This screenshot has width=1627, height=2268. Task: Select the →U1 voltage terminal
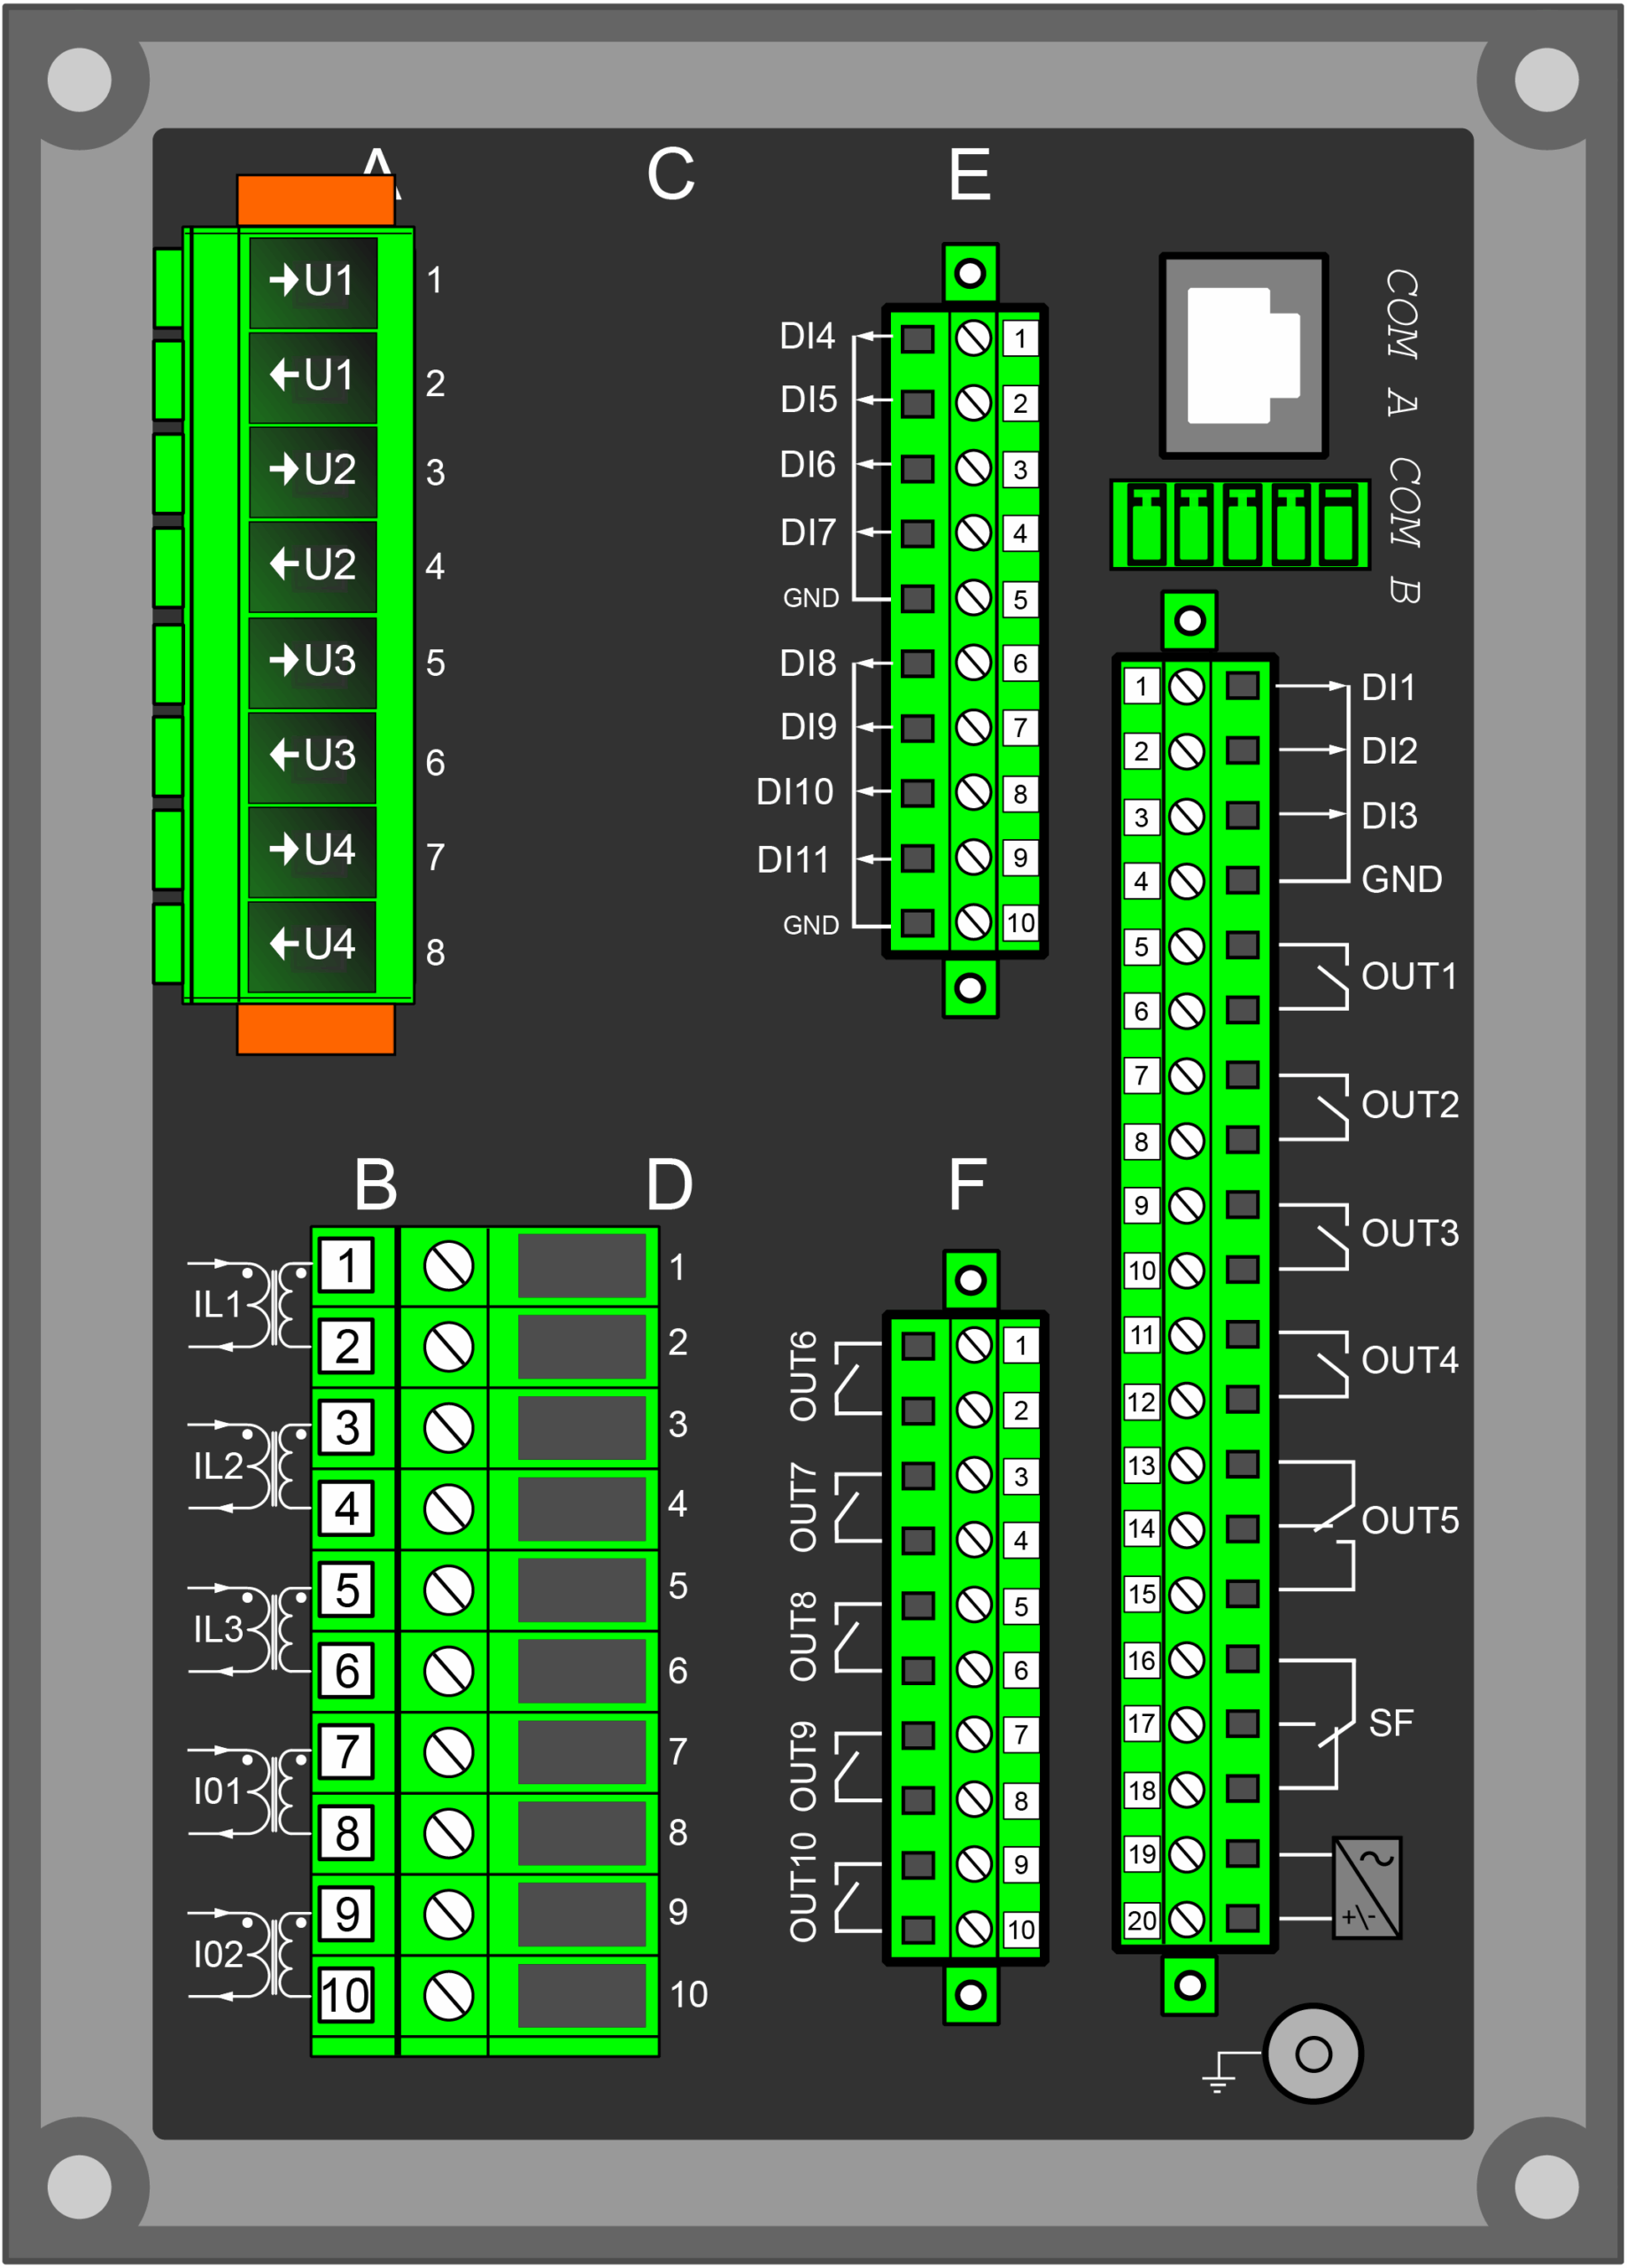(312, 282)
